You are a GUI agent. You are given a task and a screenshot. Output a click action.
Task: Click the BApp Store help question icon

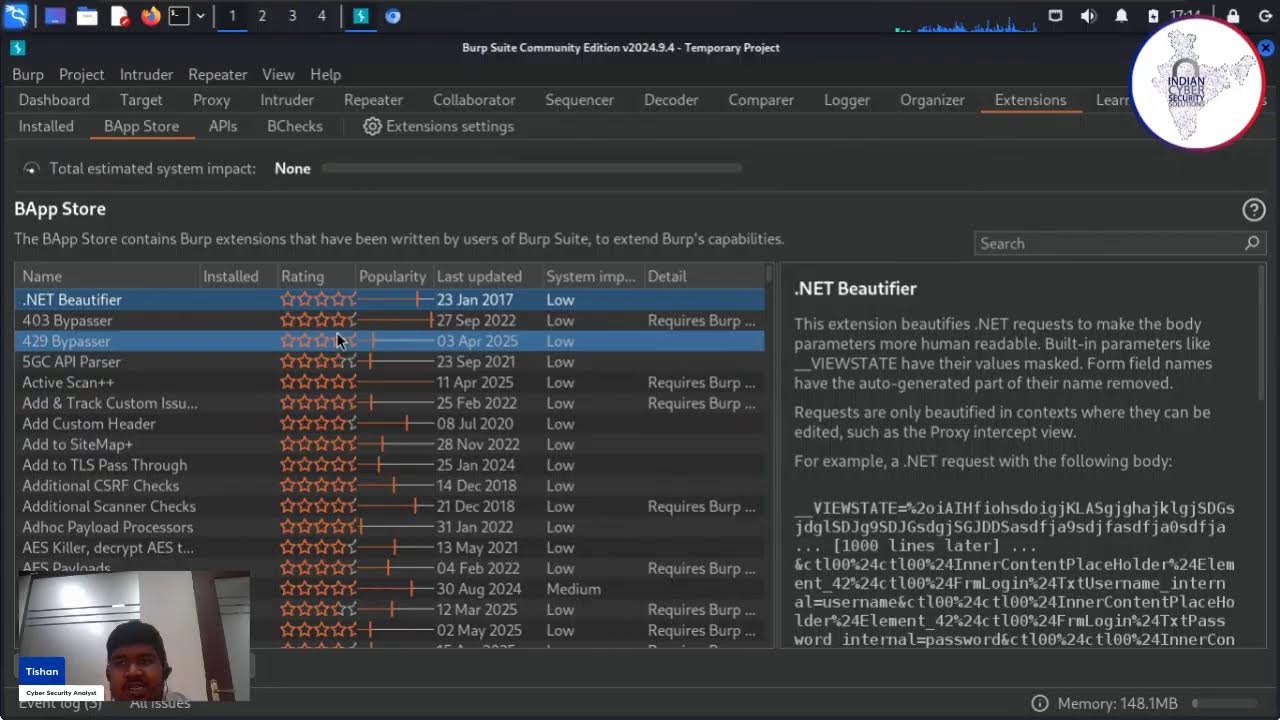(1253, 210)
